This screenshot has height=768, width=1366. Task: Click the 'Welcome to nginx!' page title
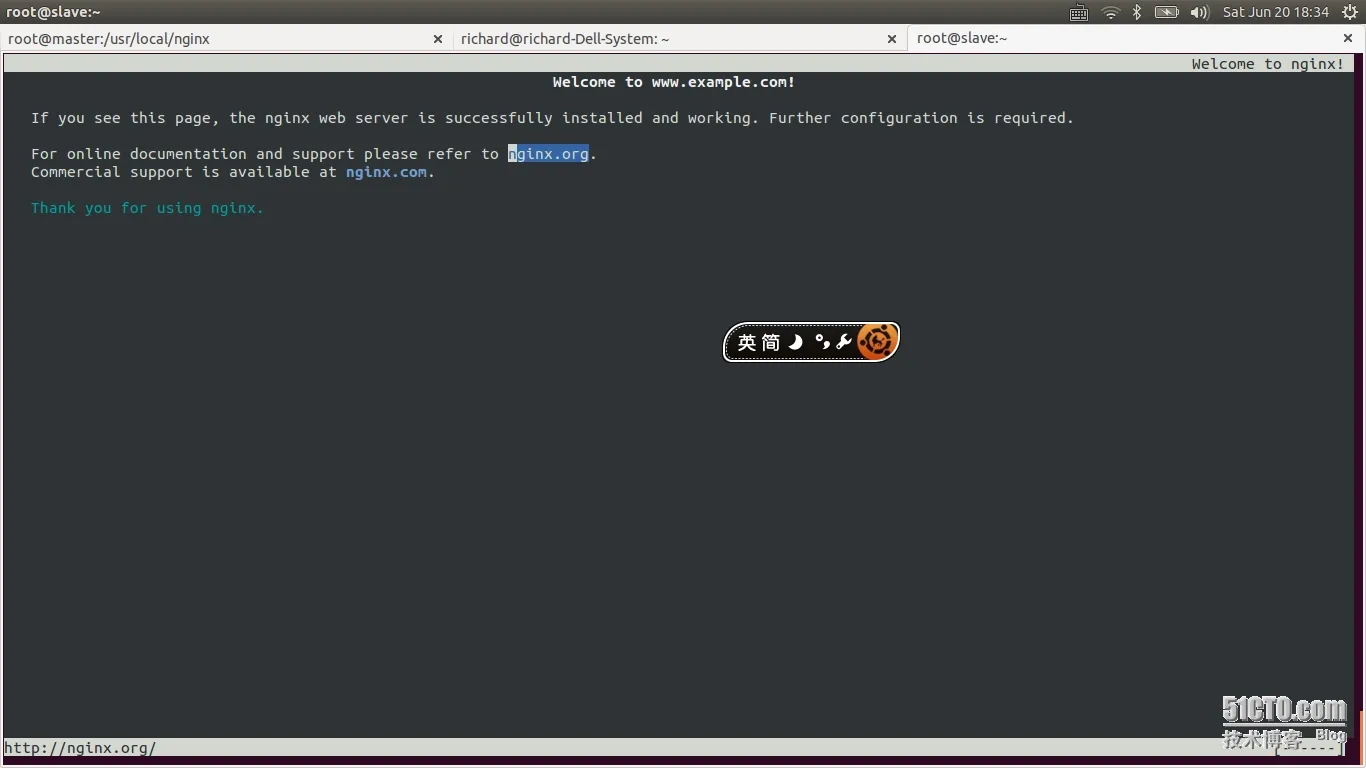coord(1268,64)
